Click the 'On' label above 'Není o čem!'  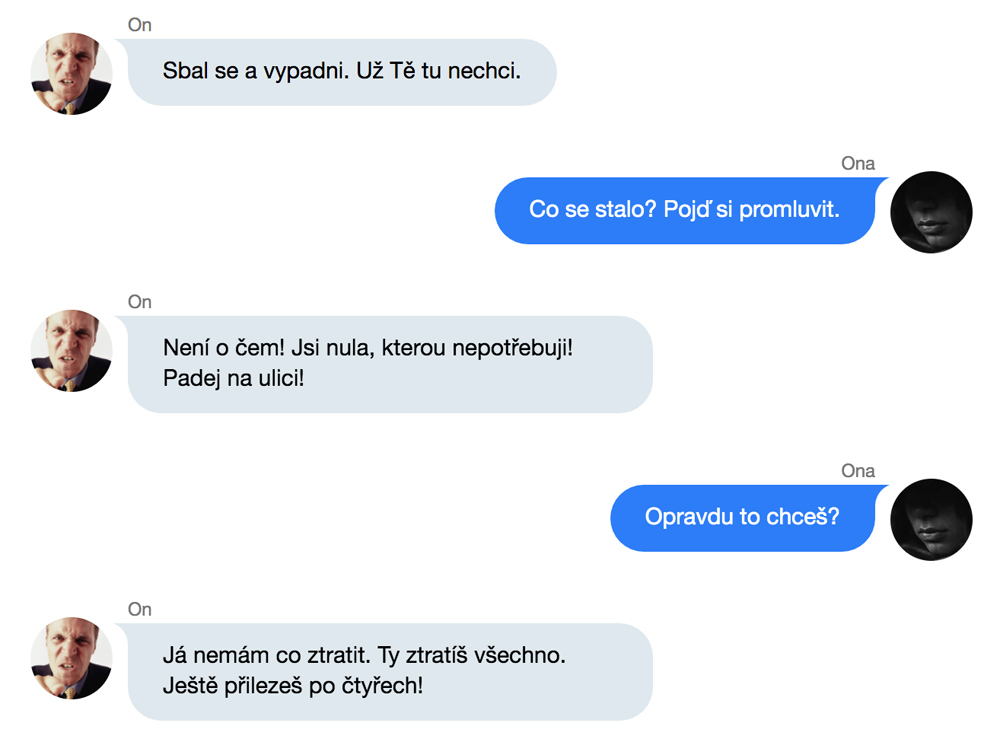[140, 302]
